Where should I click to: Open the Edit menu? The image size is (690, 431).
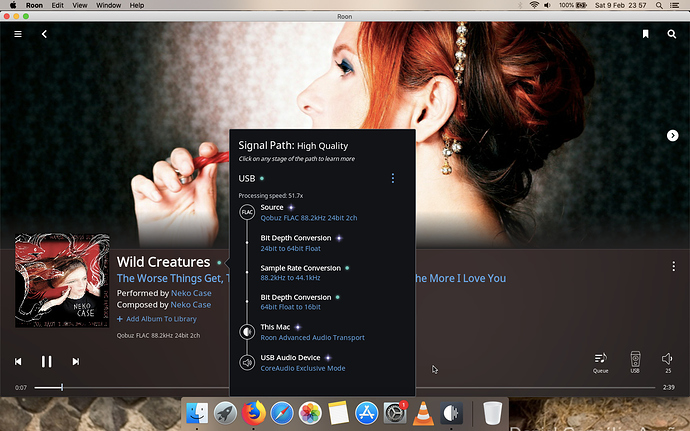(x=58, y=5)
